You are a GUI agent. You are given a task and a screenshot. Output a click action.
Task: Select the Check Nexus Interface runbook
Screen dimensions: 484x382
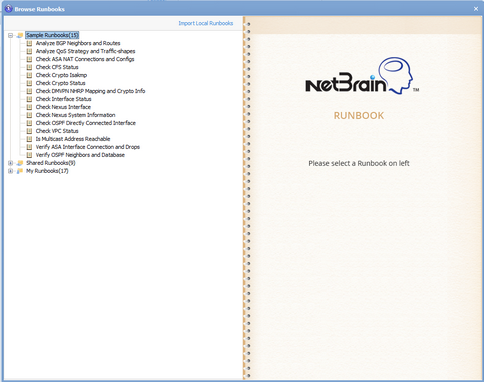[x=63, y=107]
